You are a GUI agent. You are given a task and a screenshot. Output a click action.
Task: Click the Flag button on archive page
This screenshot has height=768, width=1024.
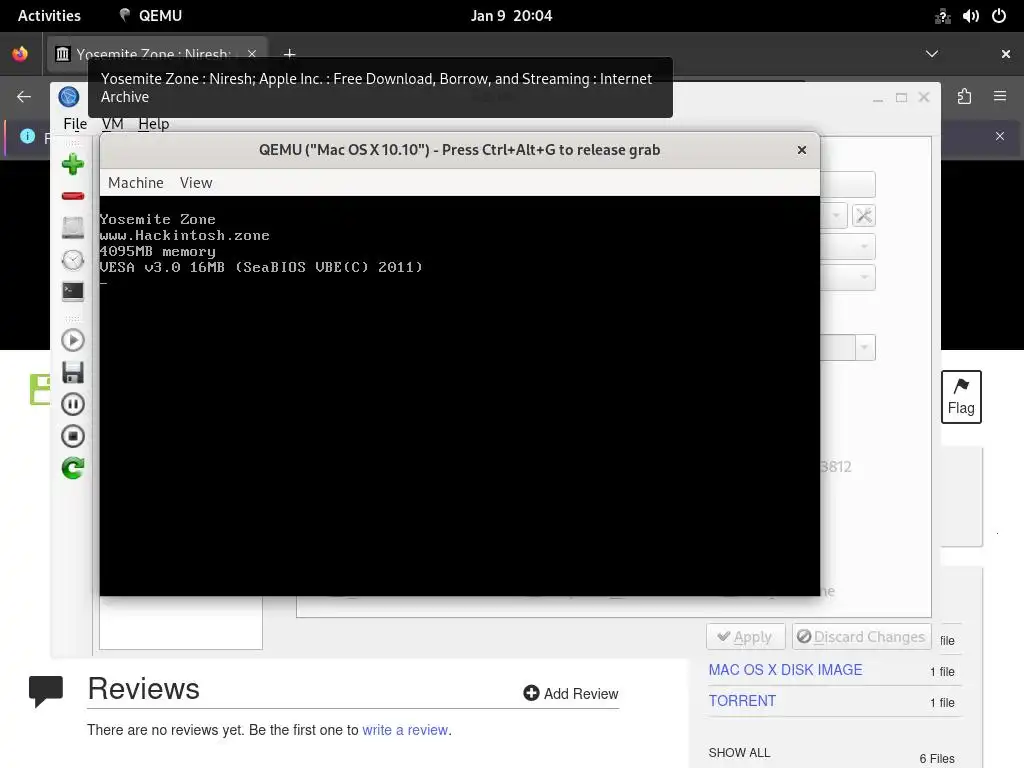pos(961,397)
